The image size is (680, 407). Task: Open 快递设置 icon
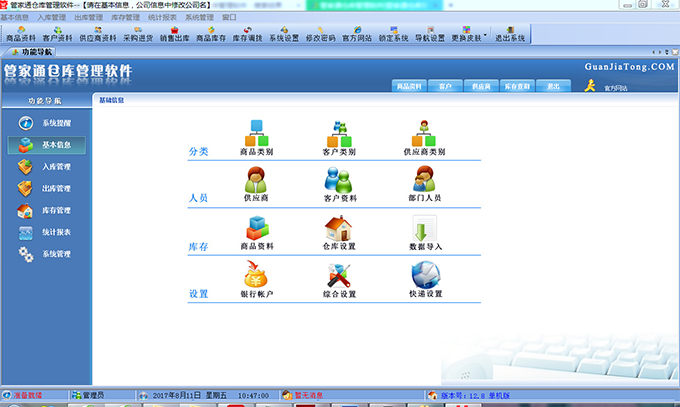[425, 279]
